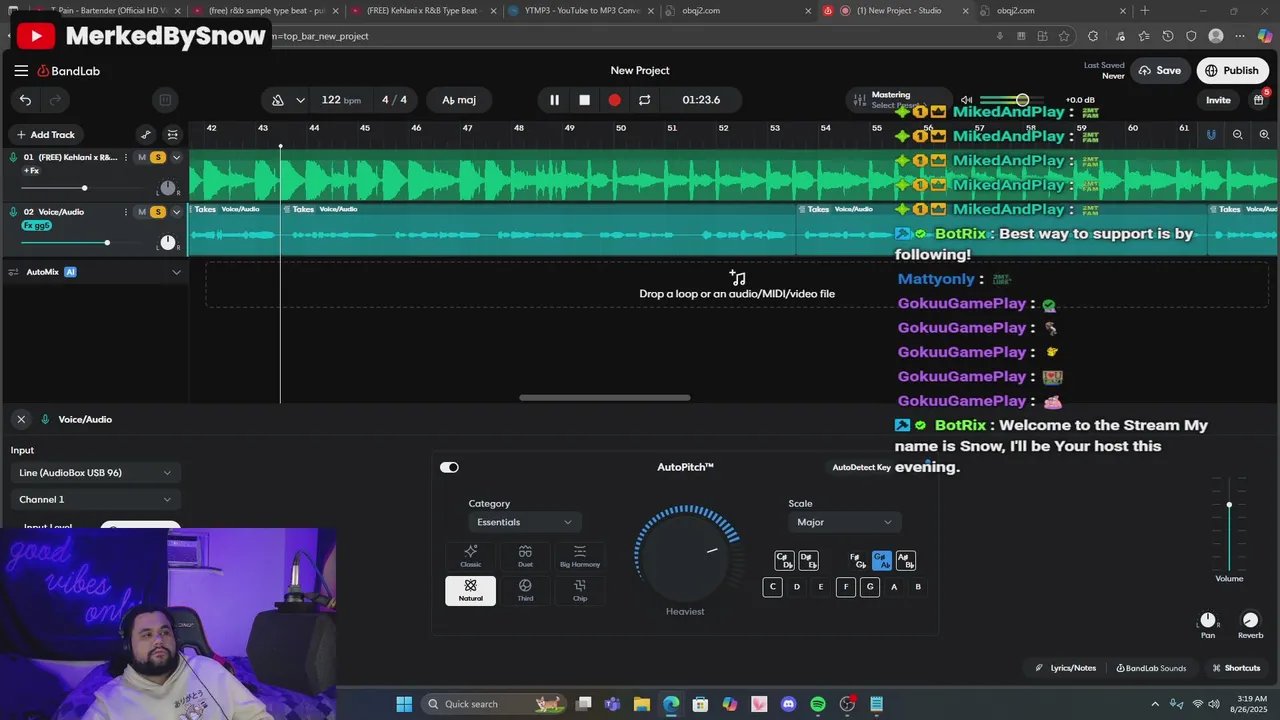Open the Line (AudioBox USB 96) input dropdown
Screen dimensions: 1280x720
(95, 473)
